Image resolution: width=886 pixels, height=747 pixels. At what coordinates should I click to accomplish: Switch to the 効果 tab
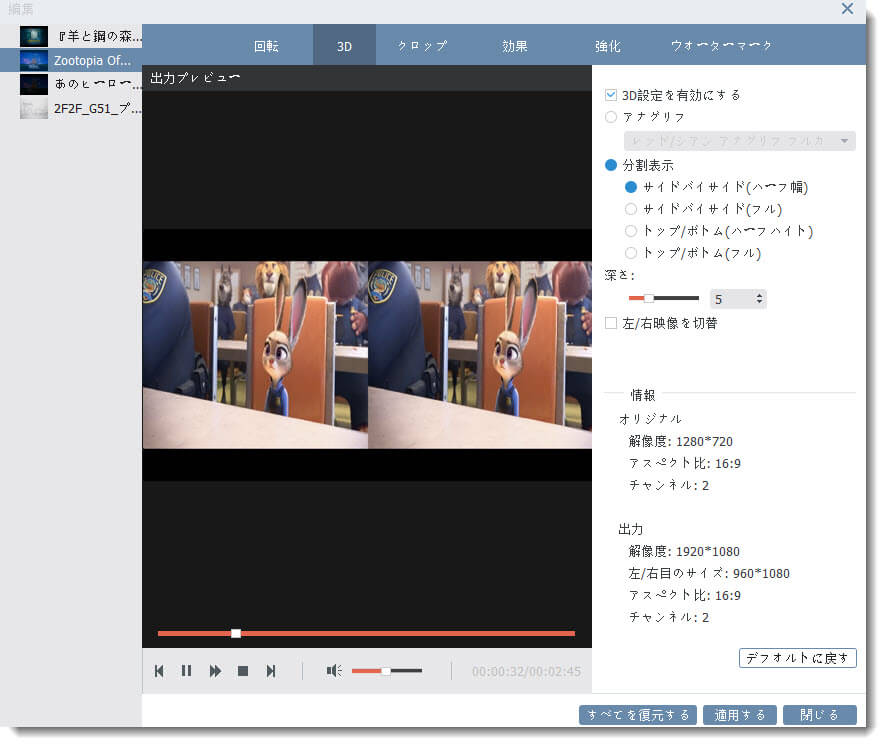tap(515, 46)
